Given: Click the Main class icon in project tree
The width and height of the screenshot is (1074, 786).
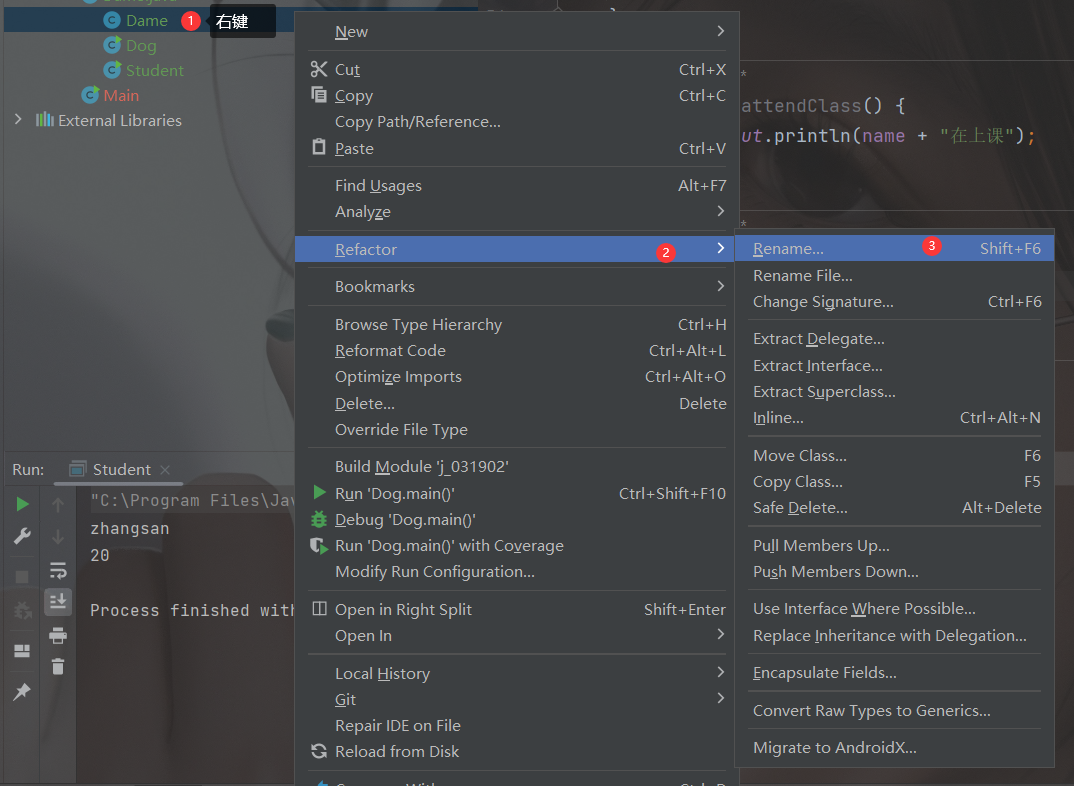Looking at the screenshot, I should [90, 94].
